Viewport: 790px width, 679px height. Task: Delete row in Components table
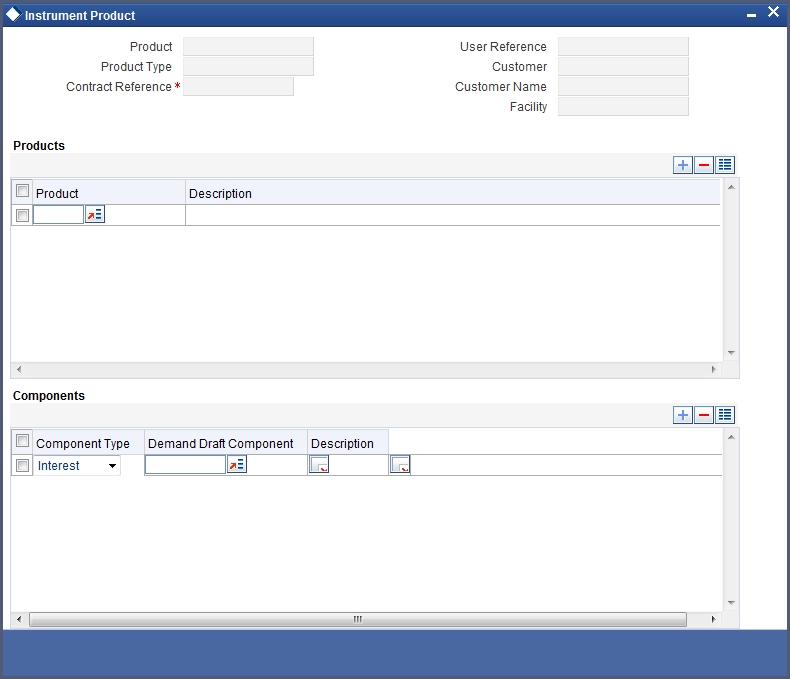click(x=704, y=415)
